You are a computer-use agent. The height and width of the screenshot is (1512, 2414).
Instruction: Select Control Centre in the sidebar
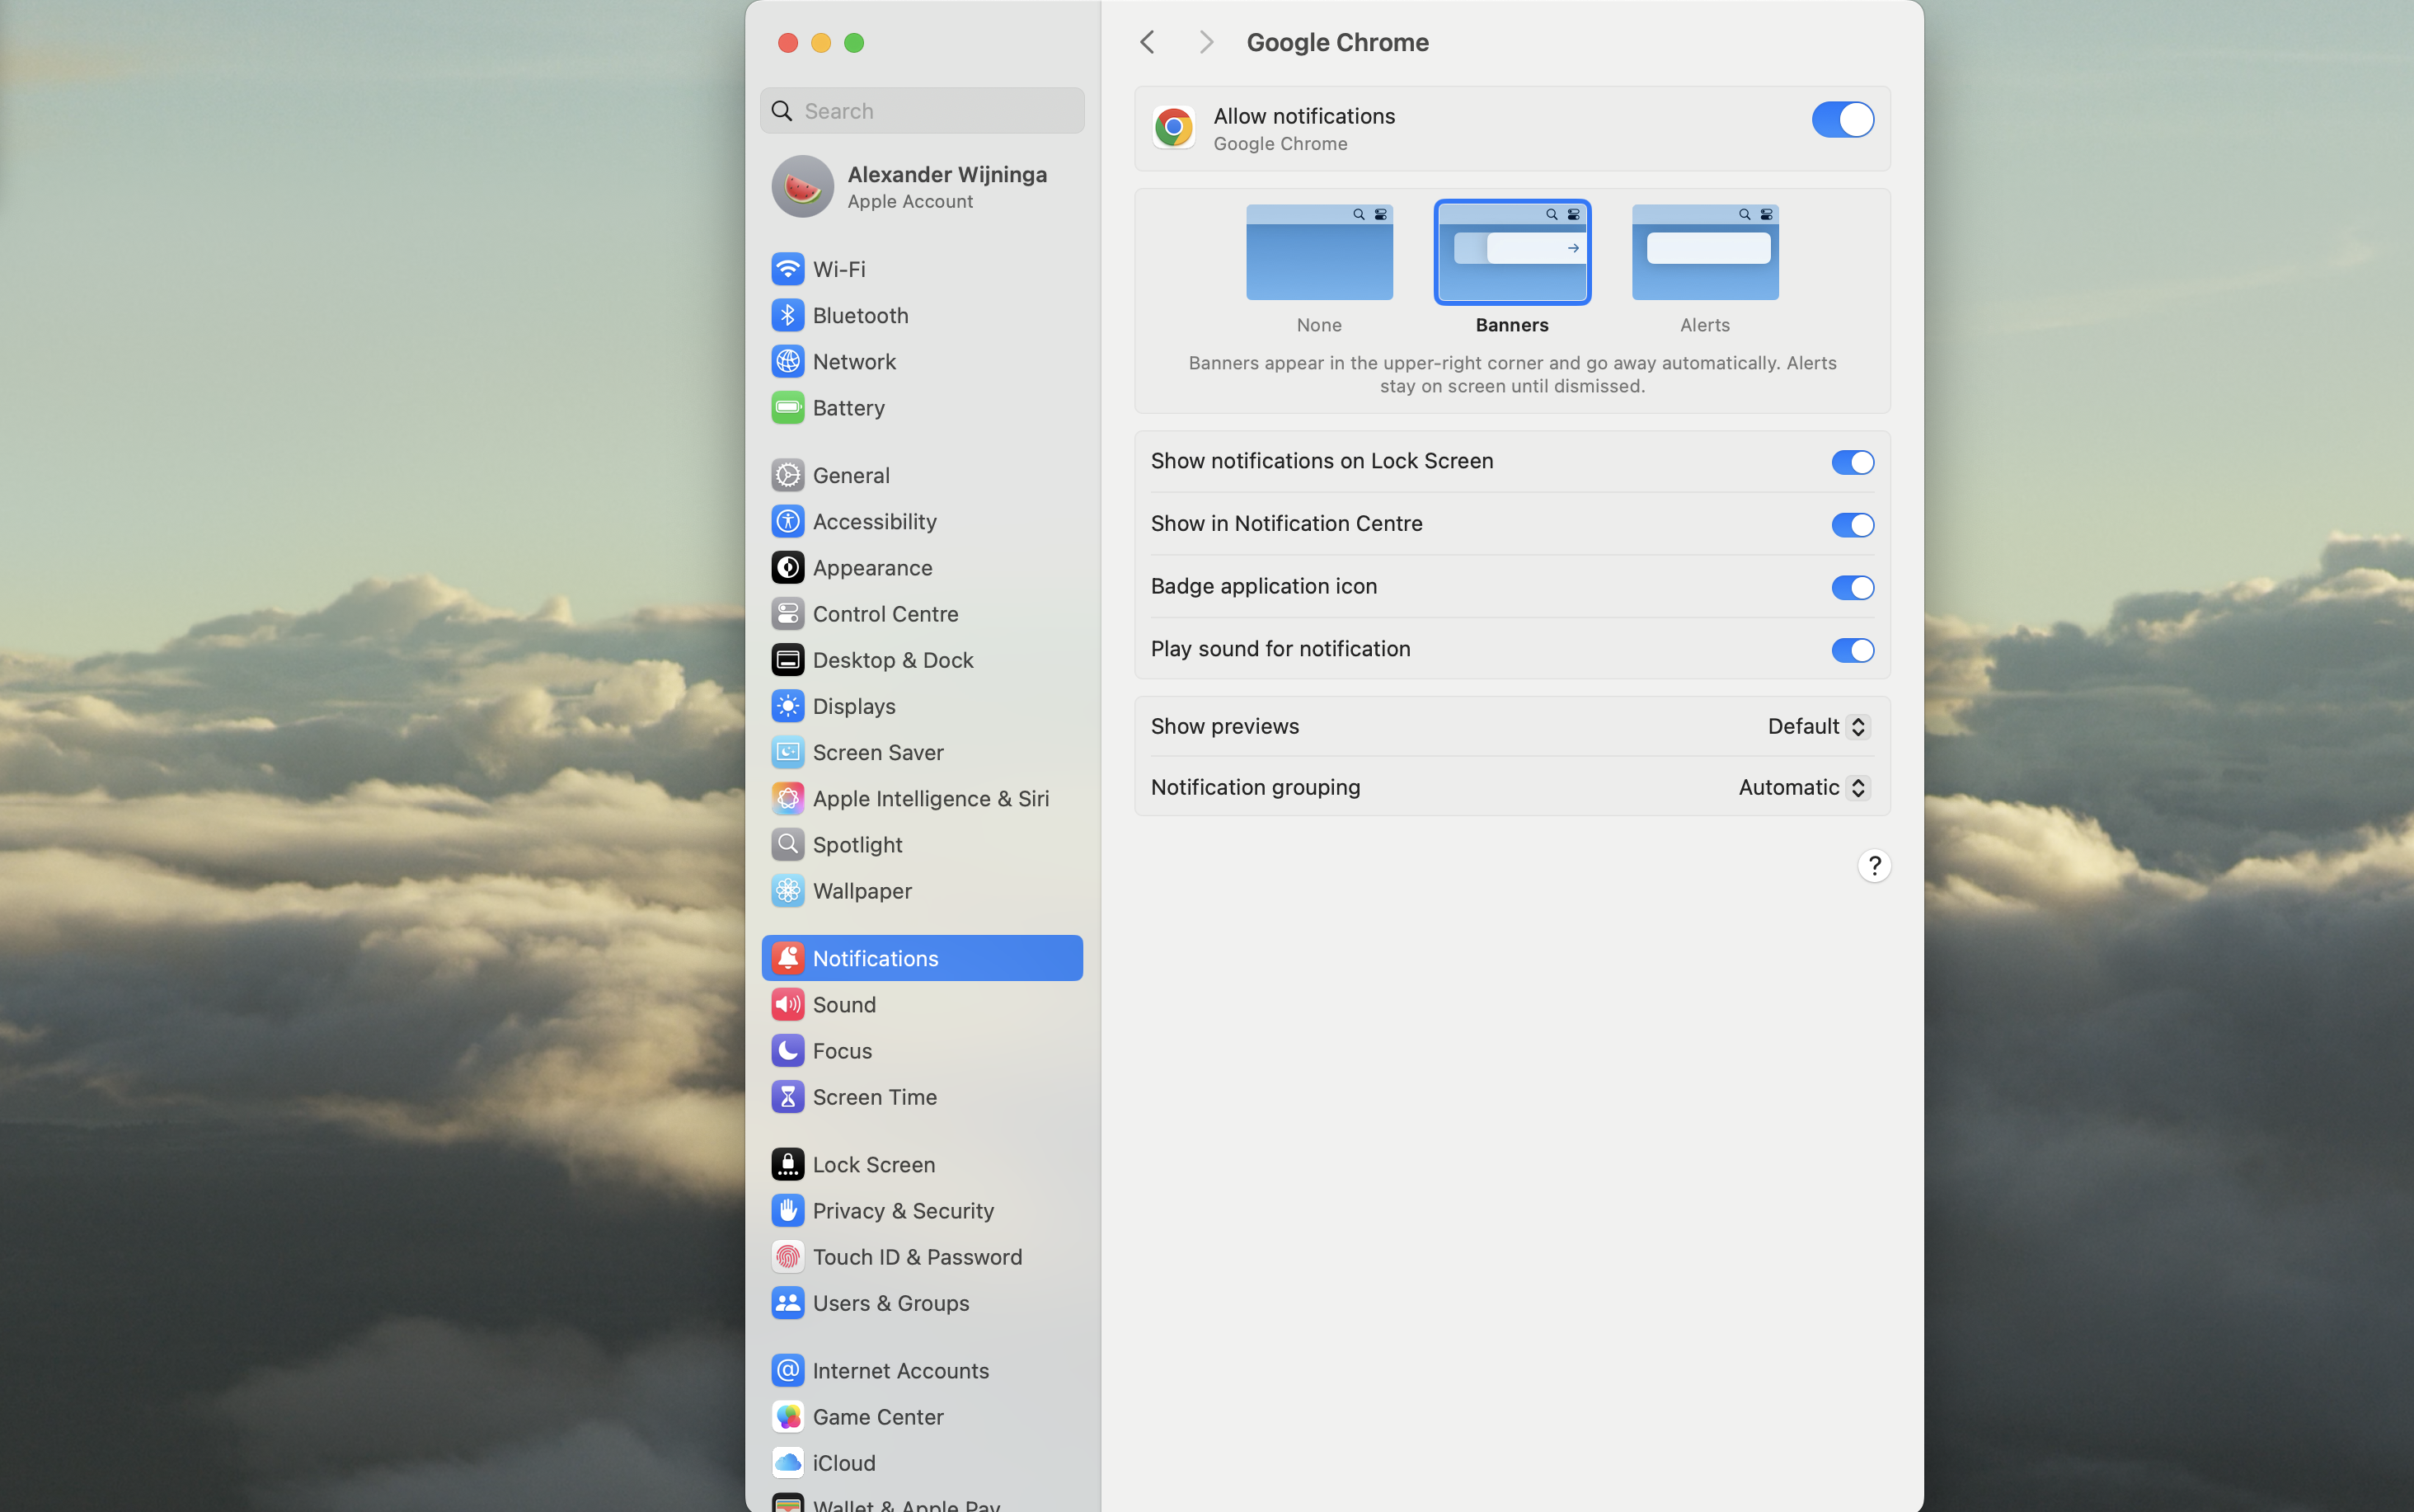click(884, 613)
